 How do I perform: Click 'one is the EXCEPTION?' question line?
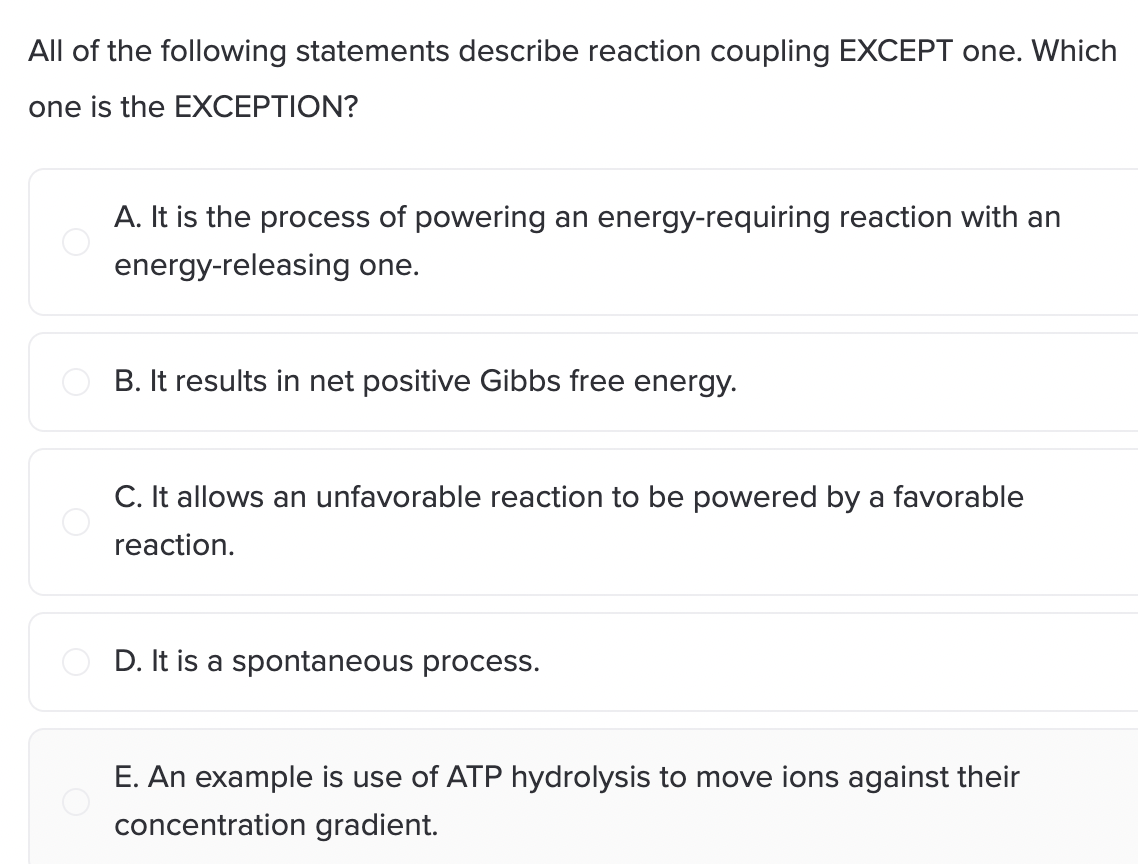coord(193,107)
